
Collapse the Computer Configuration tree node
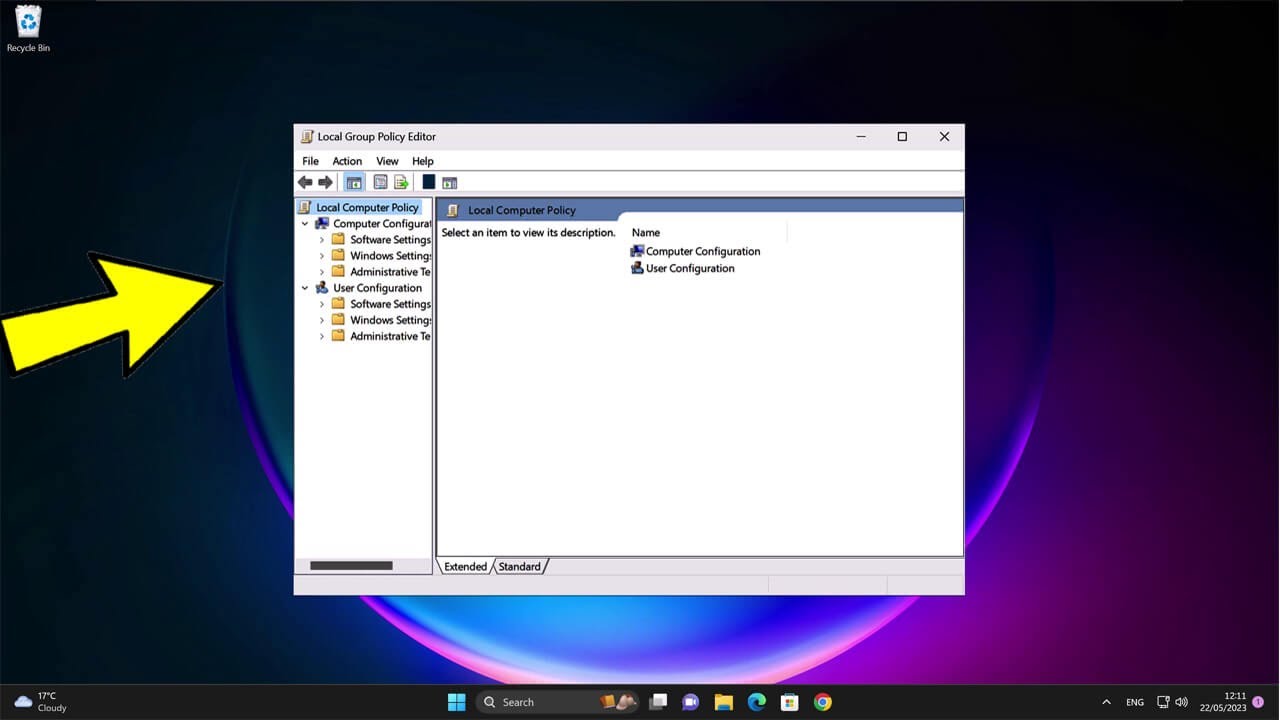[x=305, y=224]
